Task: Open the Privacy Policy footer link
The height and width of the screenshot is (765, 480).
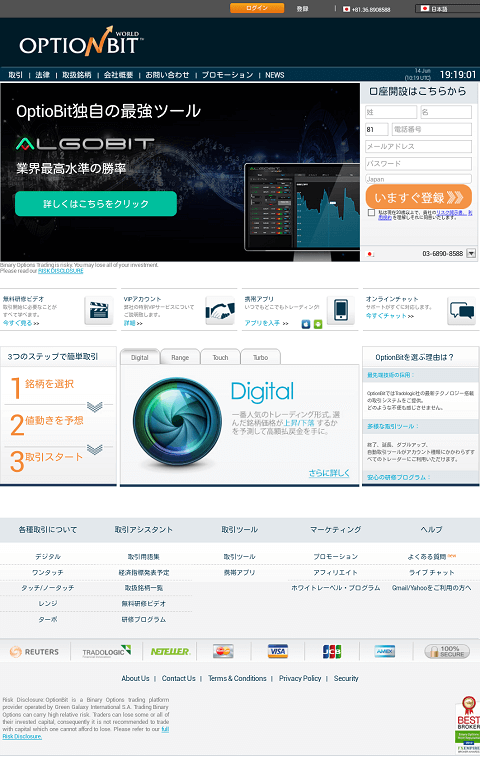Action: tap(300, 678)
